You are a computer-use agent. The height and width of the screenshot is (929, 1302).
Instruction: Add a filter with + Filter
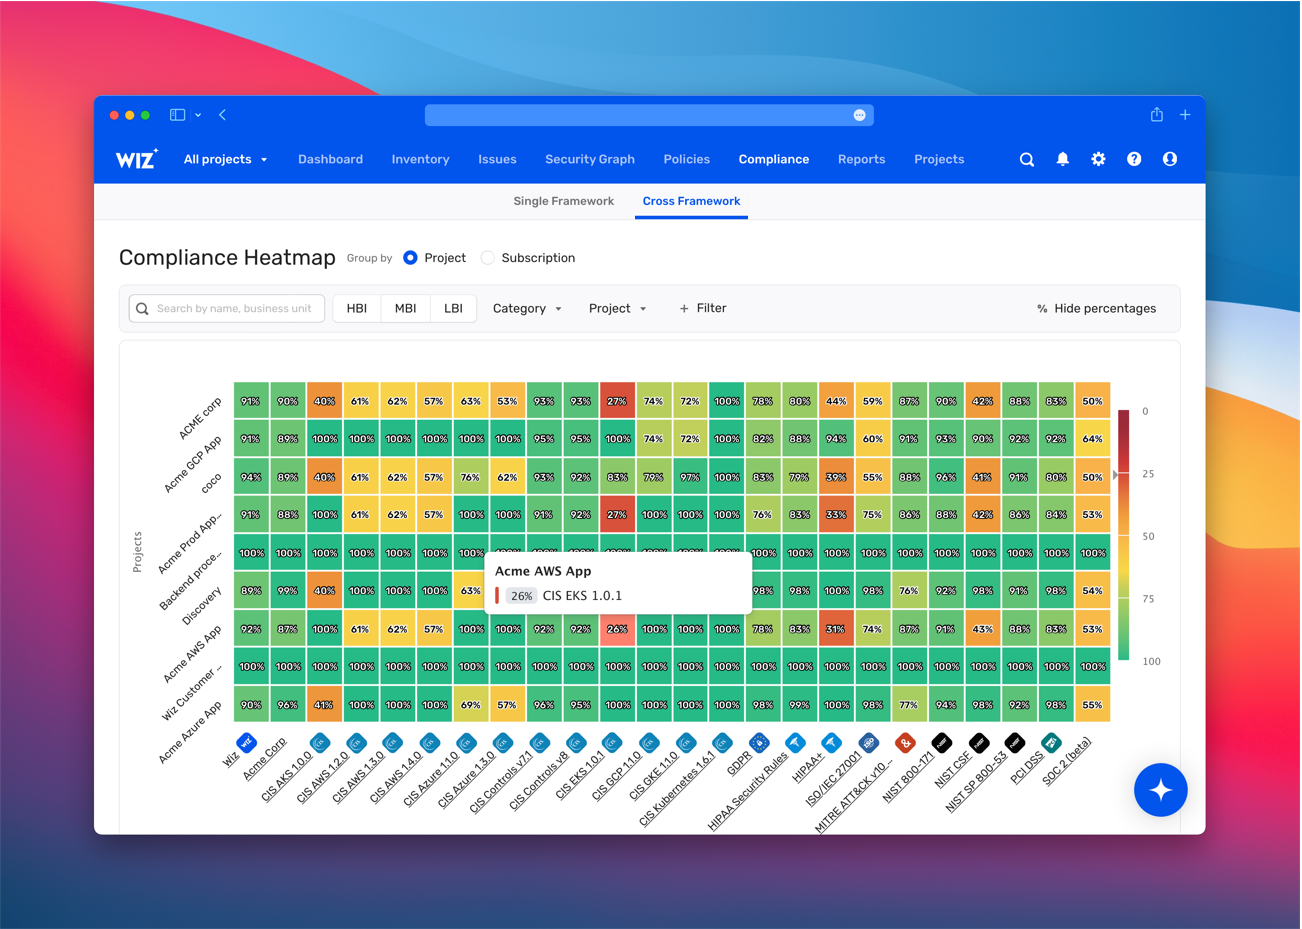pyautogui.click(x=703, y=309)
